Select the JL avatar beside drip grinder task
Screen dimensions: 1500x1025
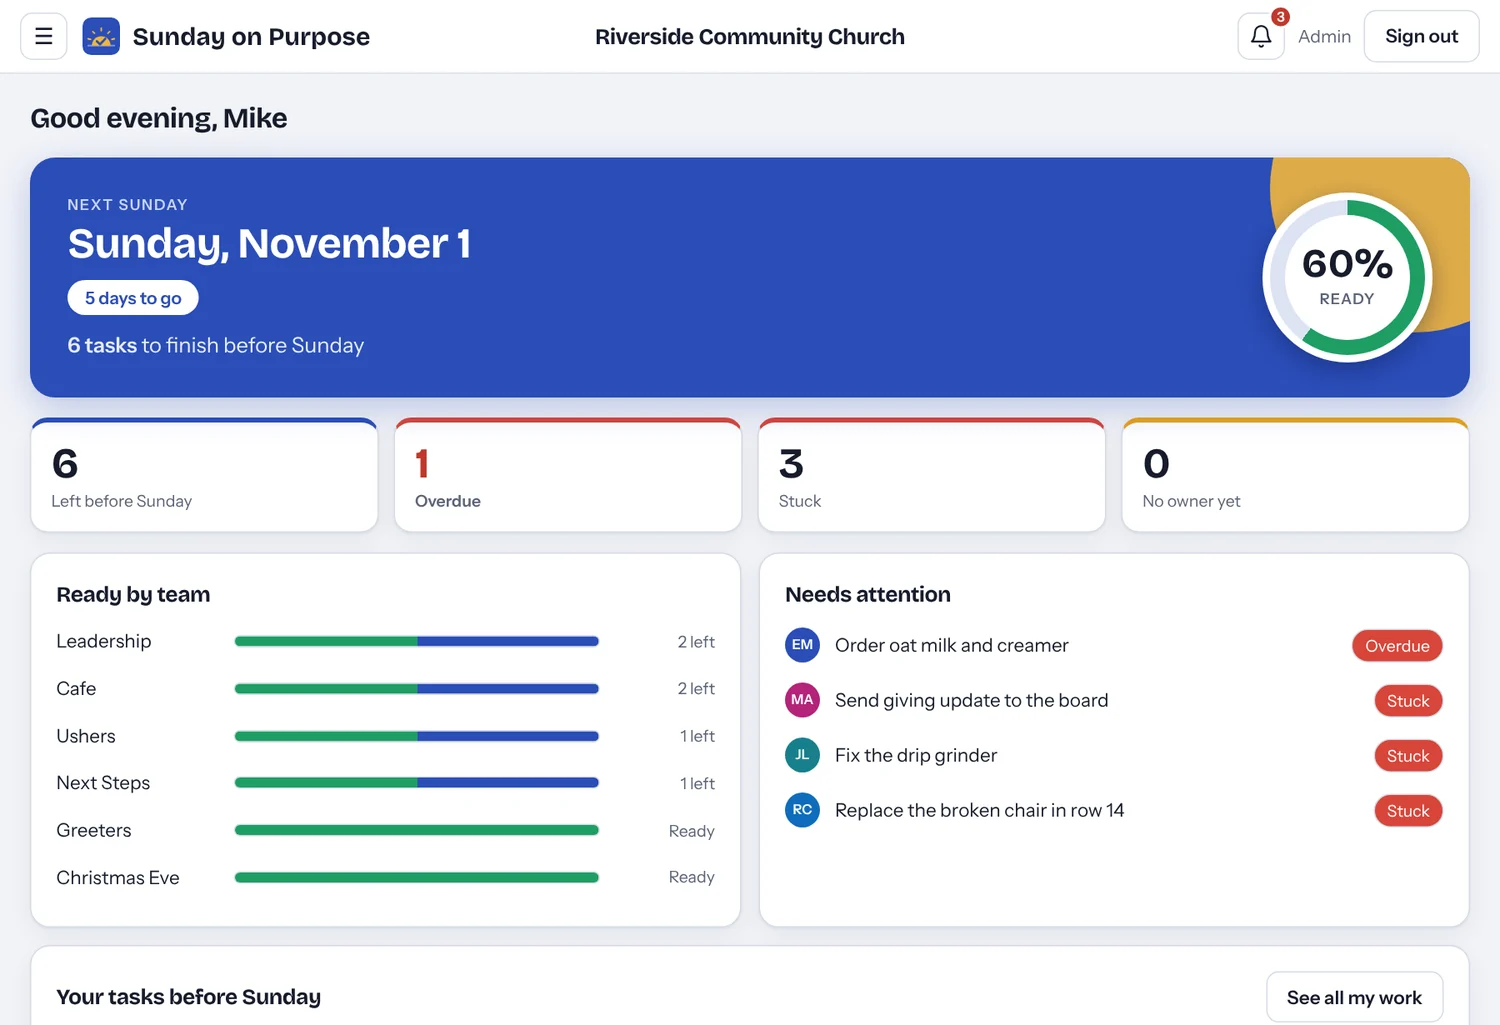pyautogui.click(x=802, y=755)
